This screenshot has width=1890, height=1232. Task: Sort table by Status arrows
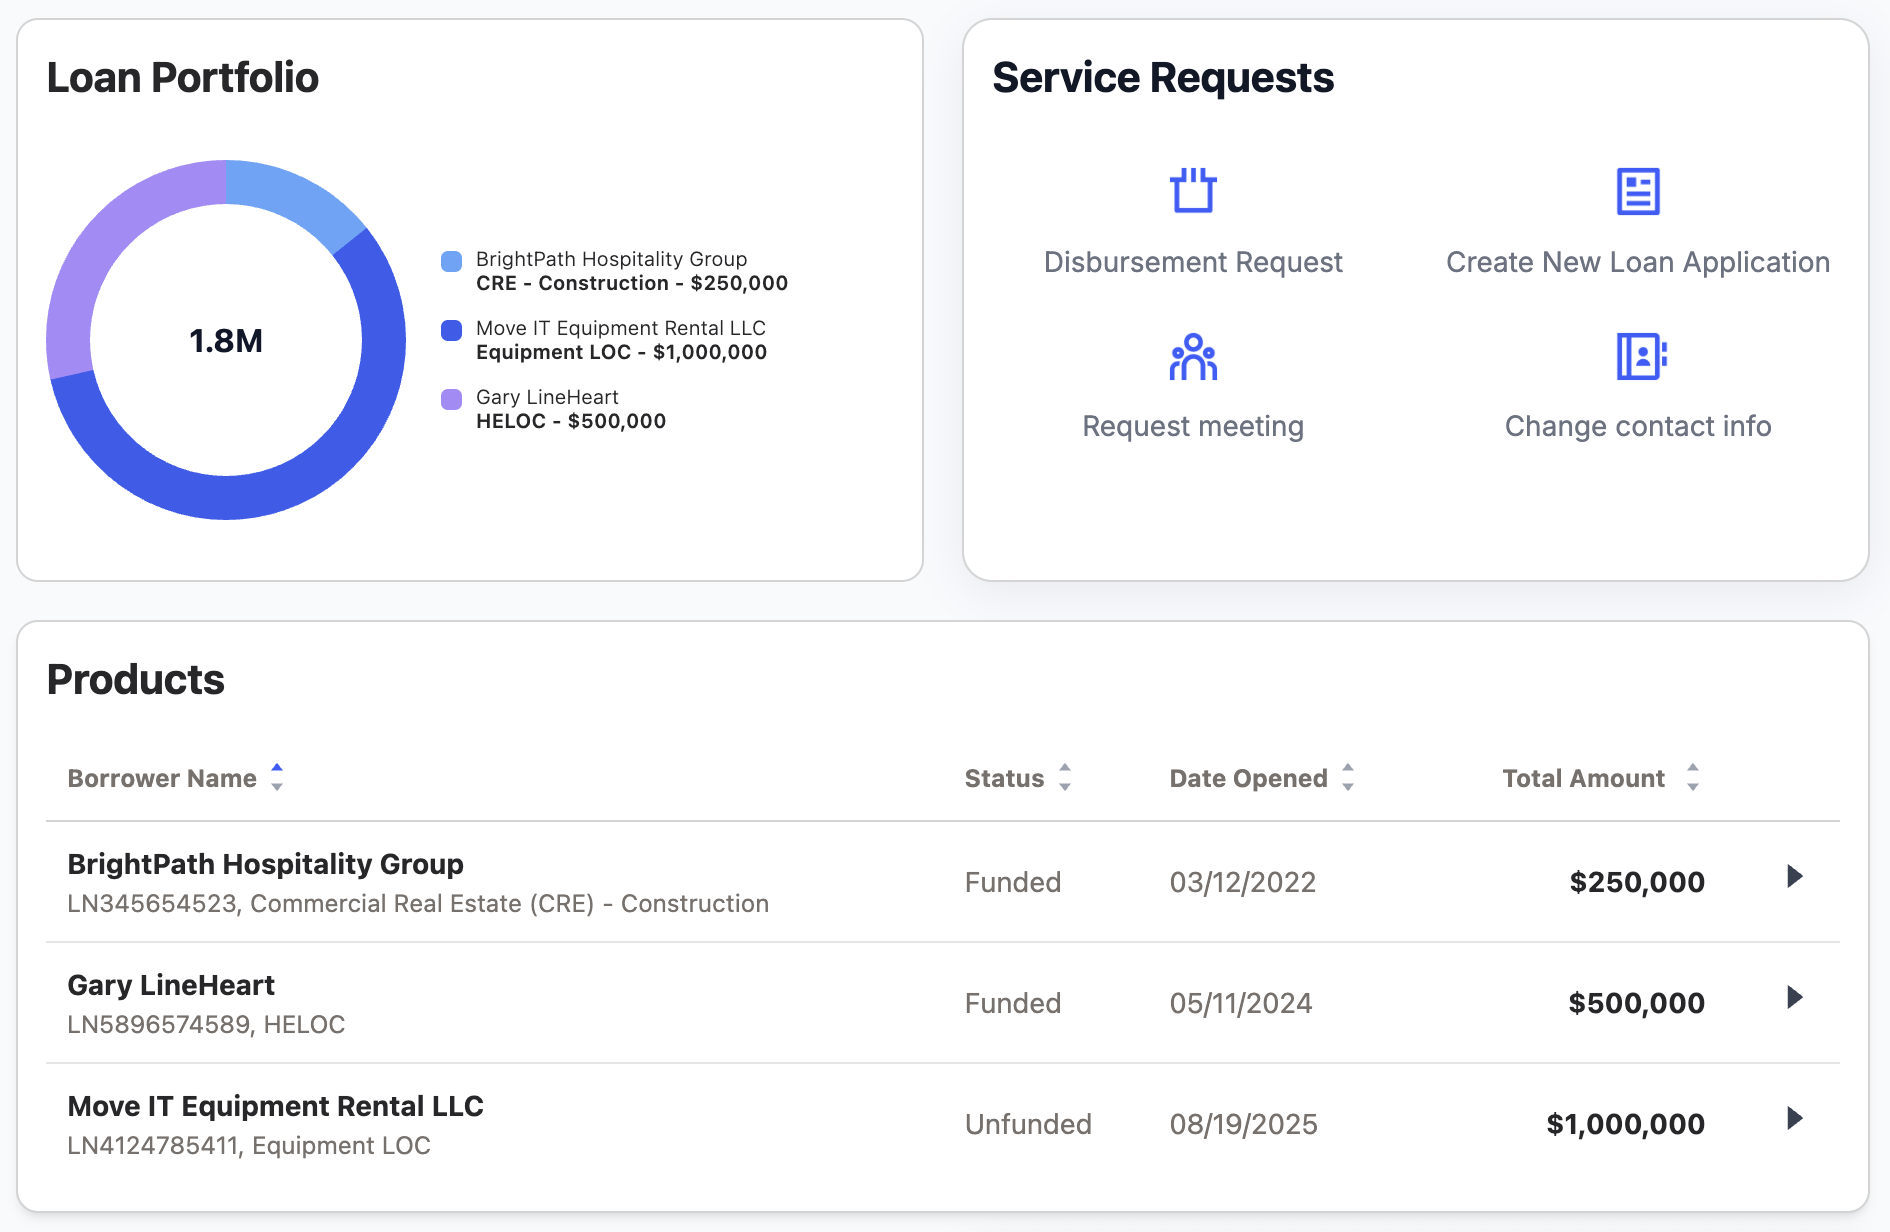pyautogui.click(x=1065, y=777)
